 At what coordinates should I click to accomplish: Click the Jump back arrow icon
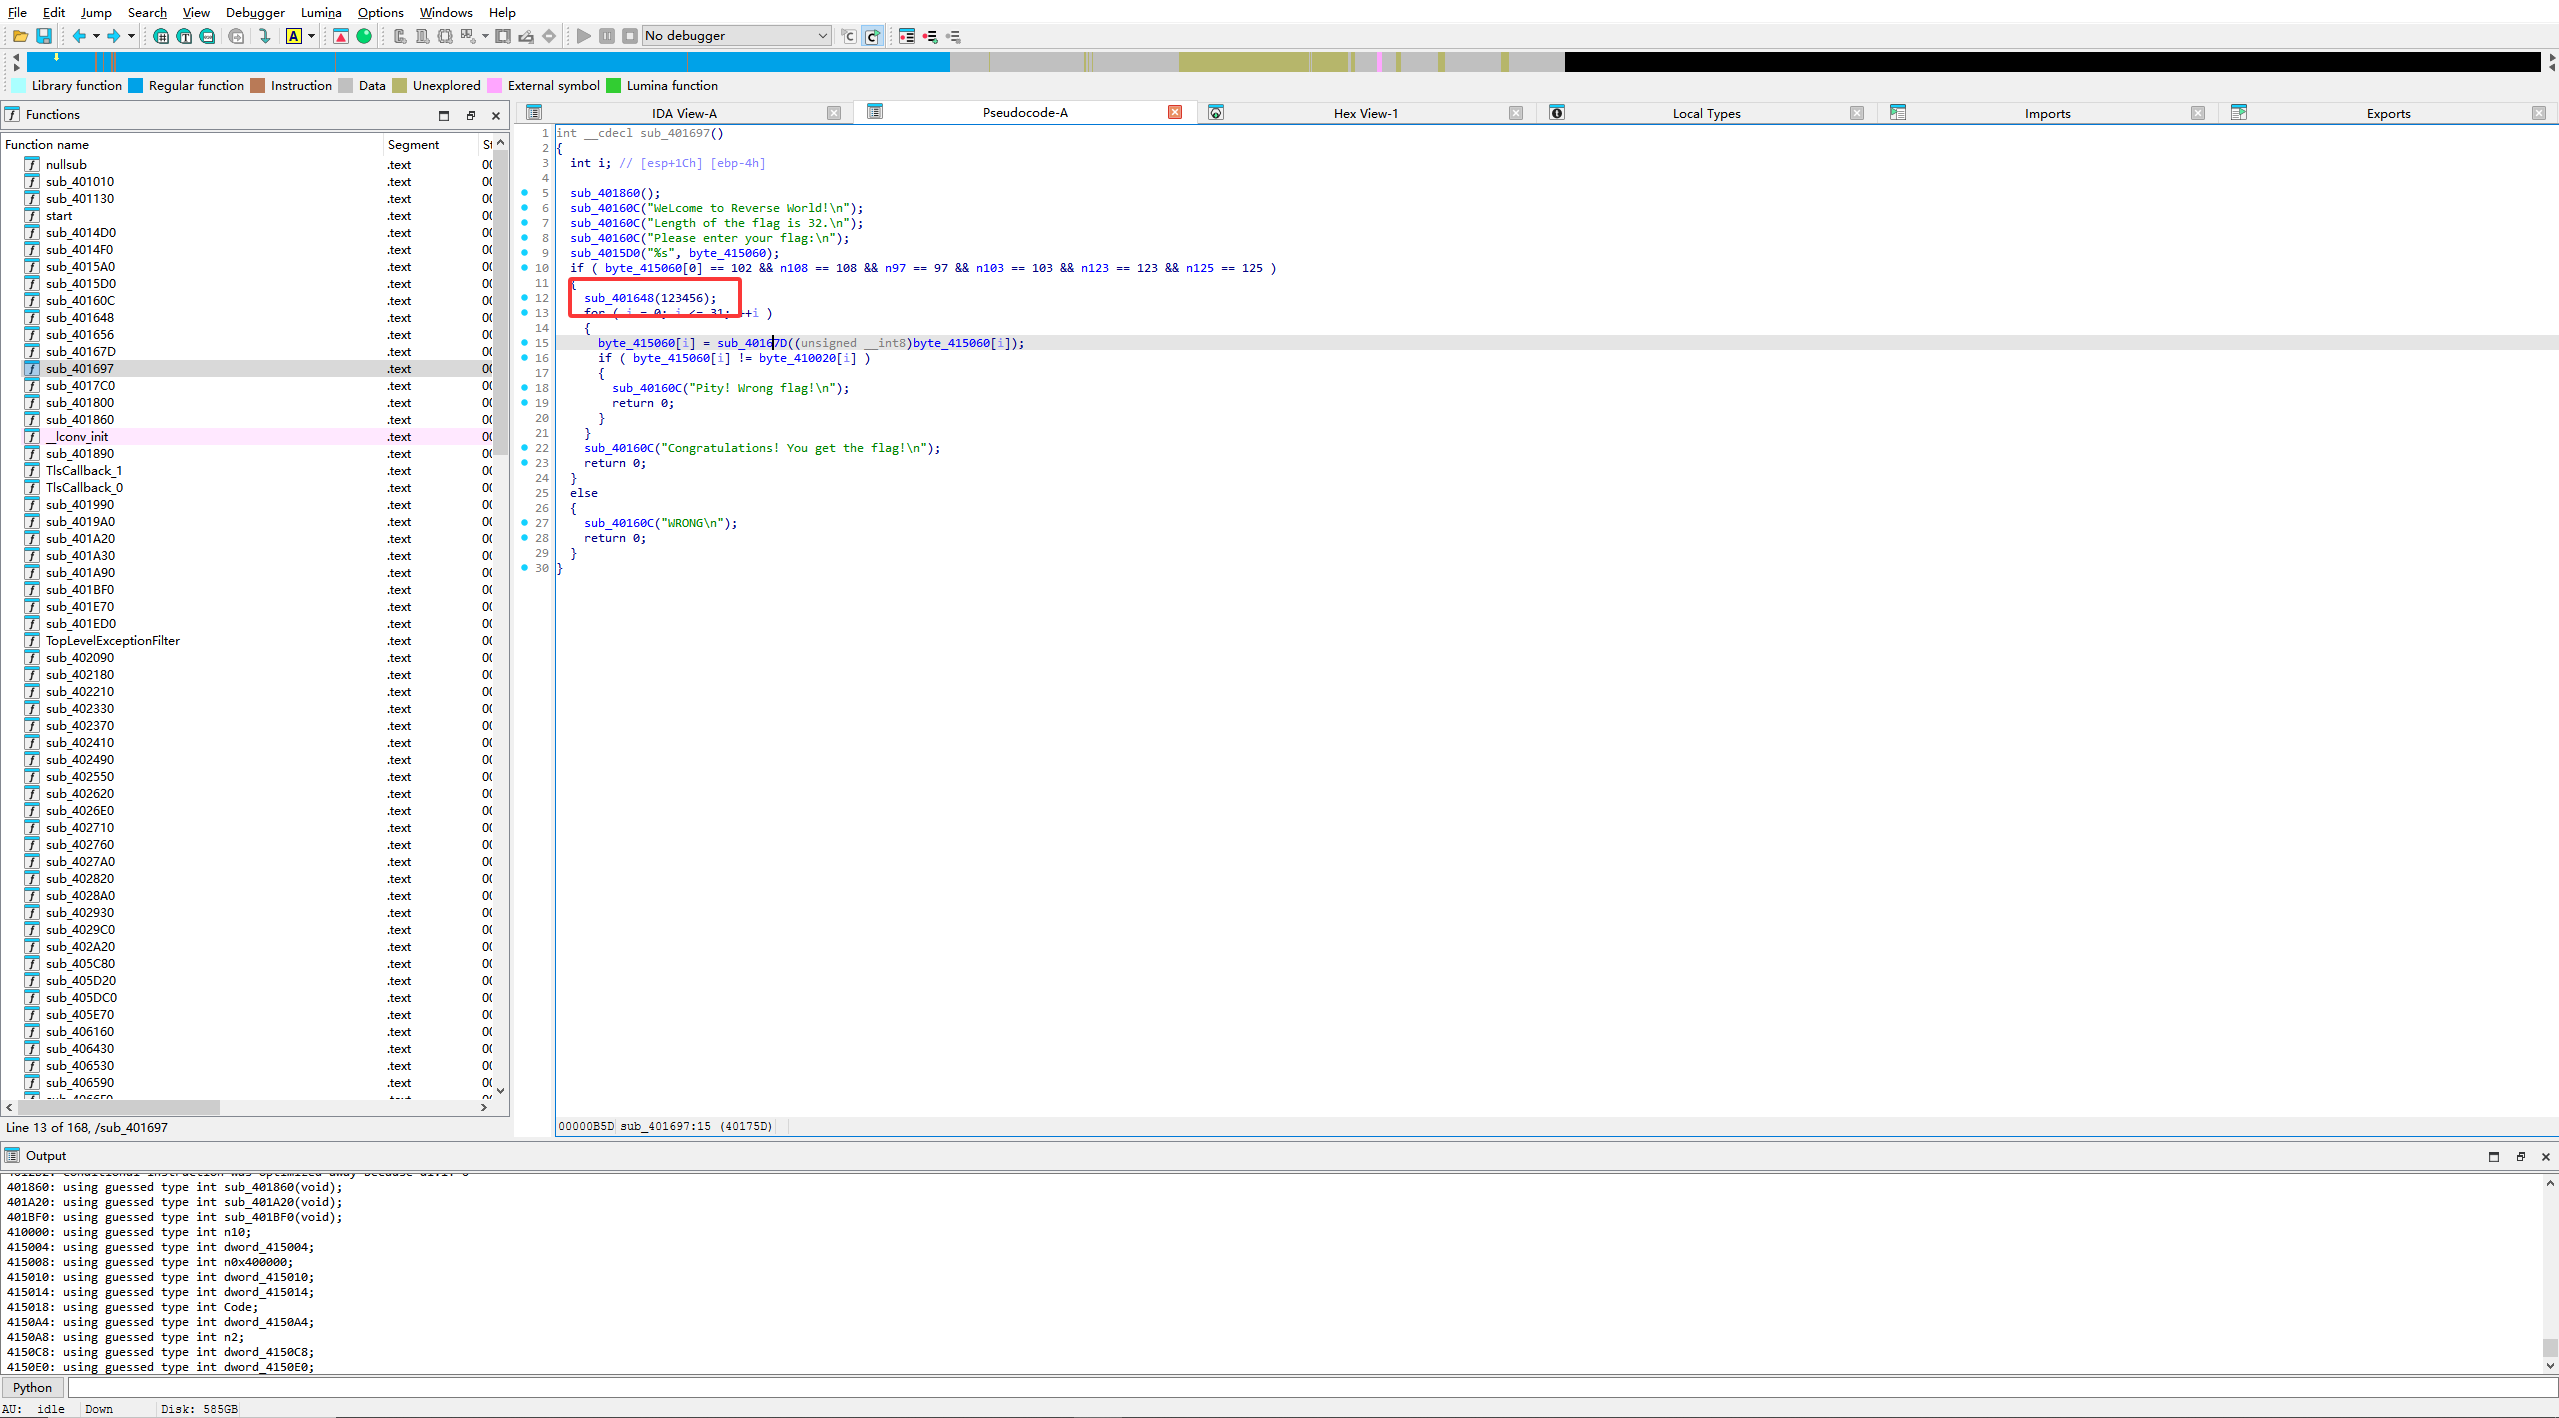pos(79,36)
